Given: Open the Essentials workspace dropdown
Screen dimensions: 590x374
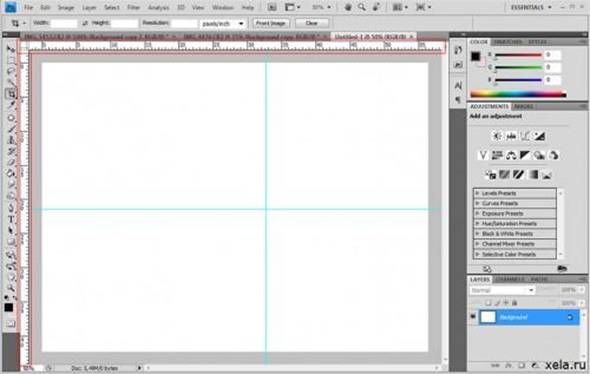Looking at the screenshot, I should coord(531,7).
